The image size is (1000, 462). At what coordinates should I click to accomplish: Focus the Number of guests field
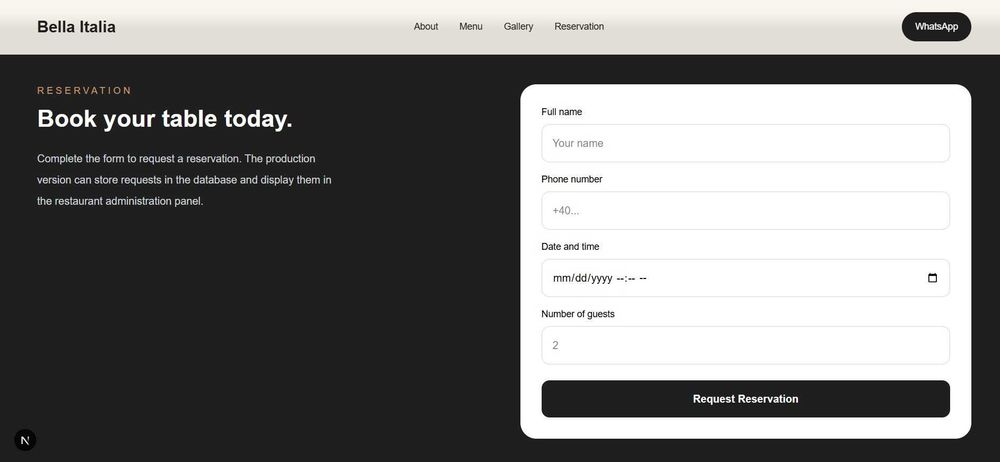[746, 345]
